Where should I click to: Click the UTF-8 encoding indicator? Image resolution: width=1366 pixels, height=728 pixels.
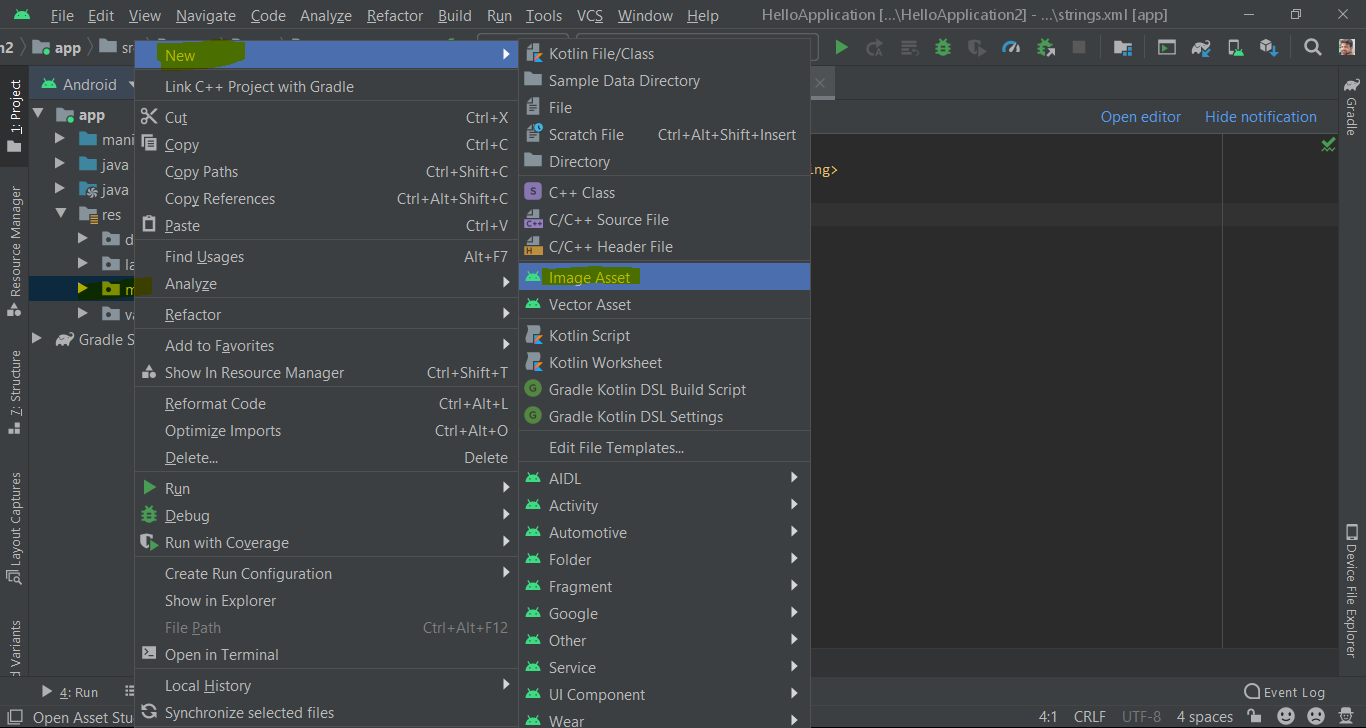pos(1141,717)
